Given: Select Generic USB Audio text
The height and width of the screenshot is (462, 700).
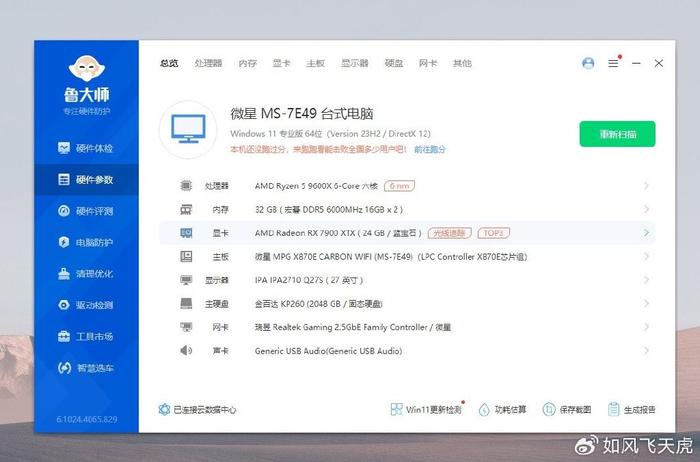Looking at the screenshot, I should (x=329, y=351).
